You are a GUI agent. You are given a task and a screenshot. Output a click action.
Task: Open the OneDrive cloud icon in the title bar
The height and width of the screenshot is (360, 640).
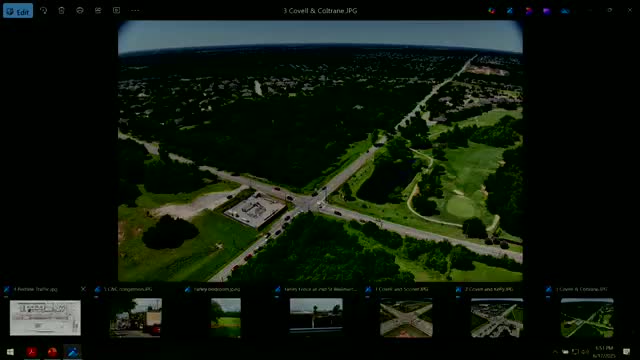coord(565,11)
